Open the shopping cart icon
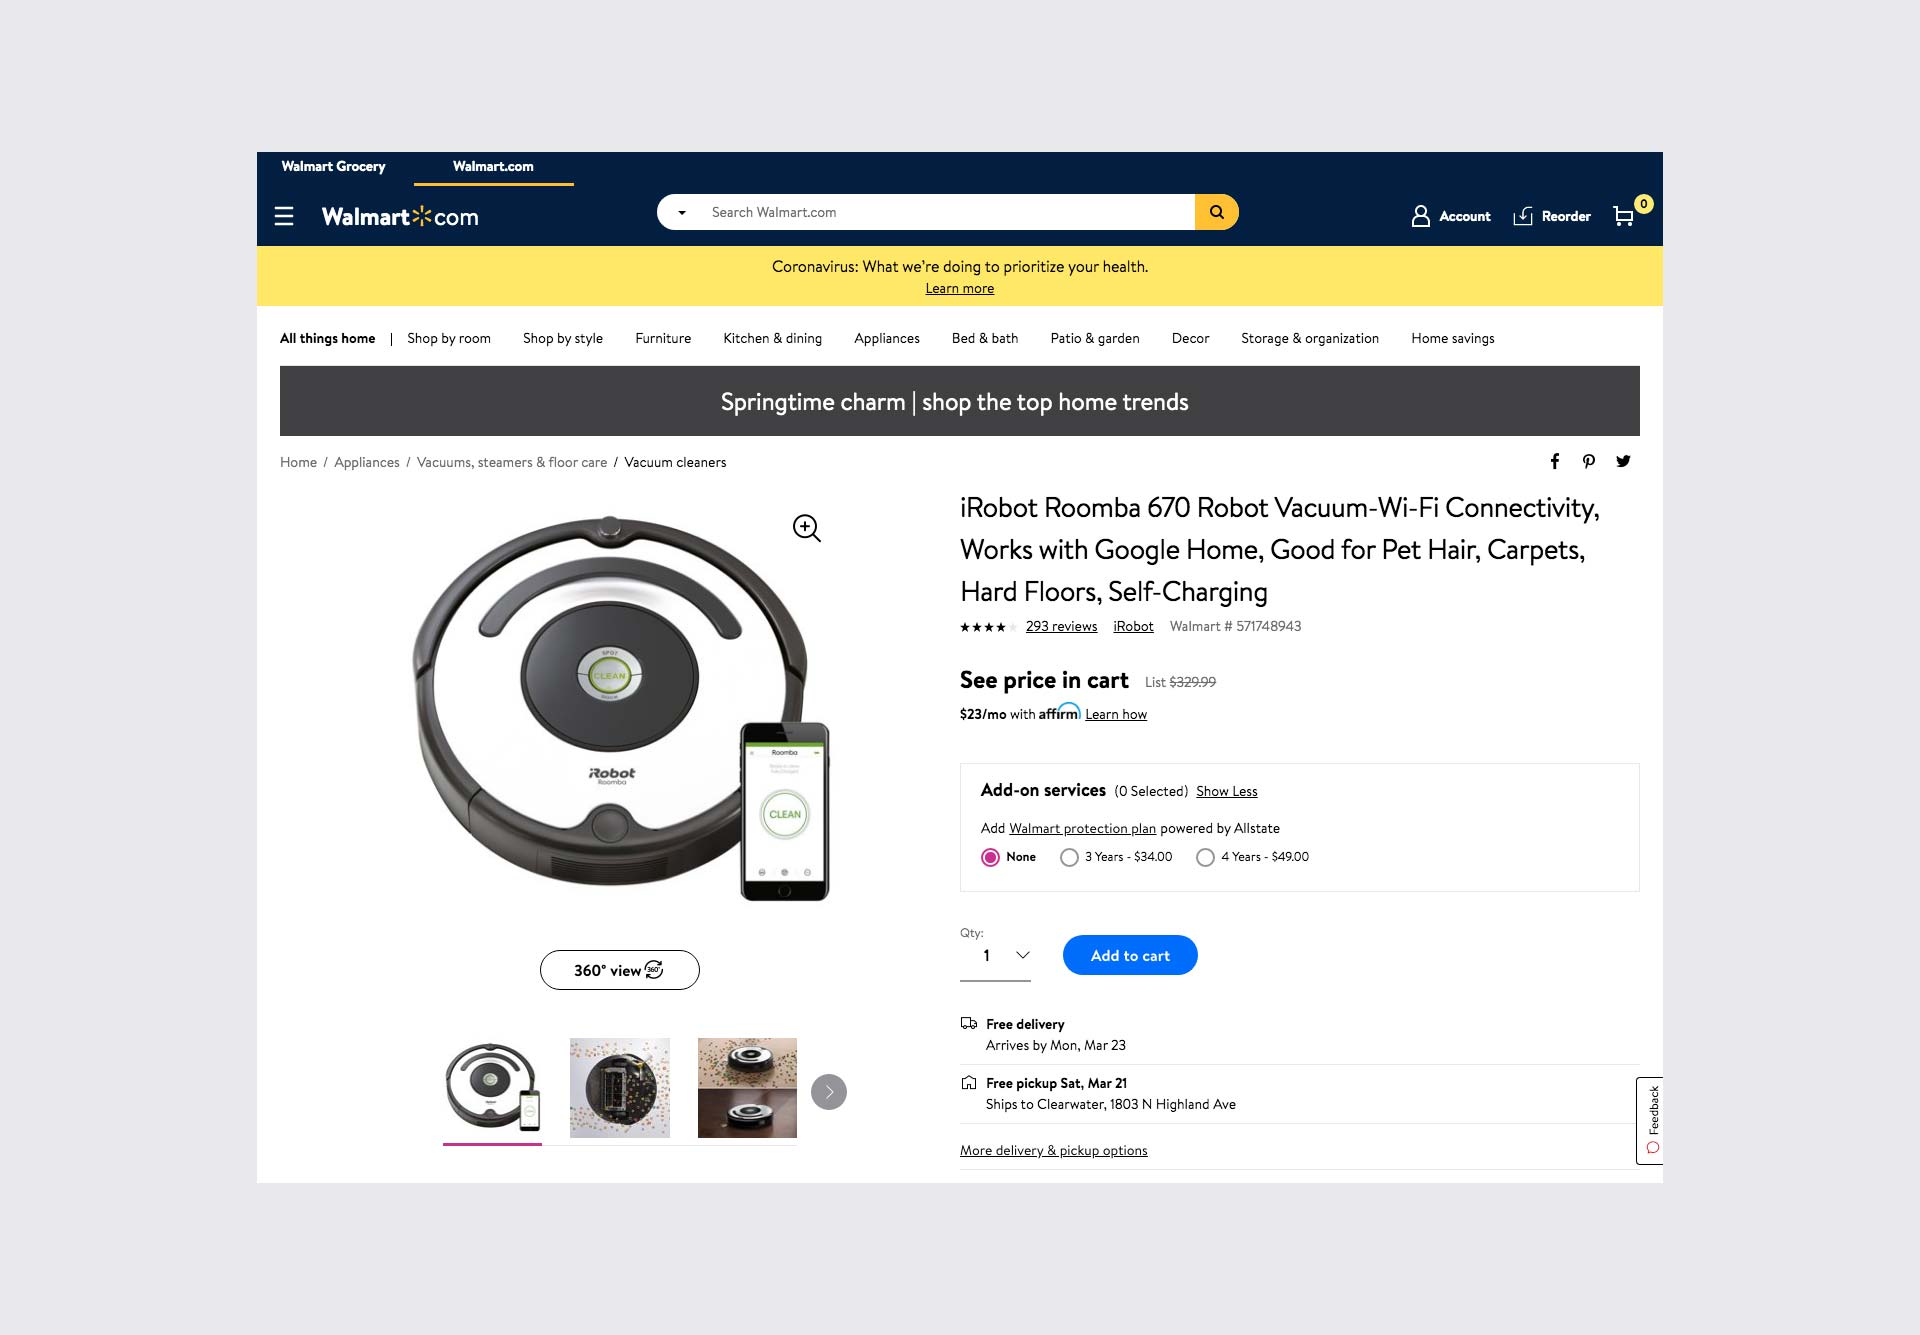The height and width of the screenshot is (1335, 1920). pos(1624,216)
